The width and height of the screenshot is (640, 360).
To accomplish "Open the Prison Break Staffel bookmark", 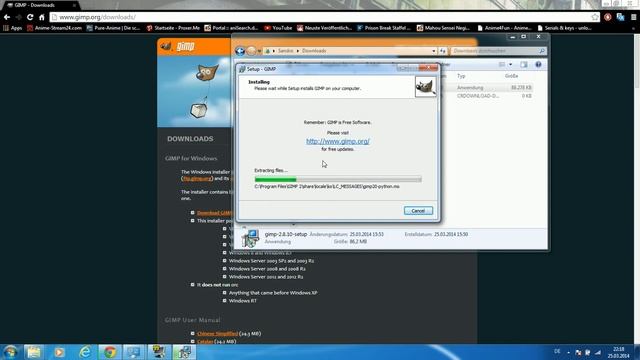I will [384, 28].
